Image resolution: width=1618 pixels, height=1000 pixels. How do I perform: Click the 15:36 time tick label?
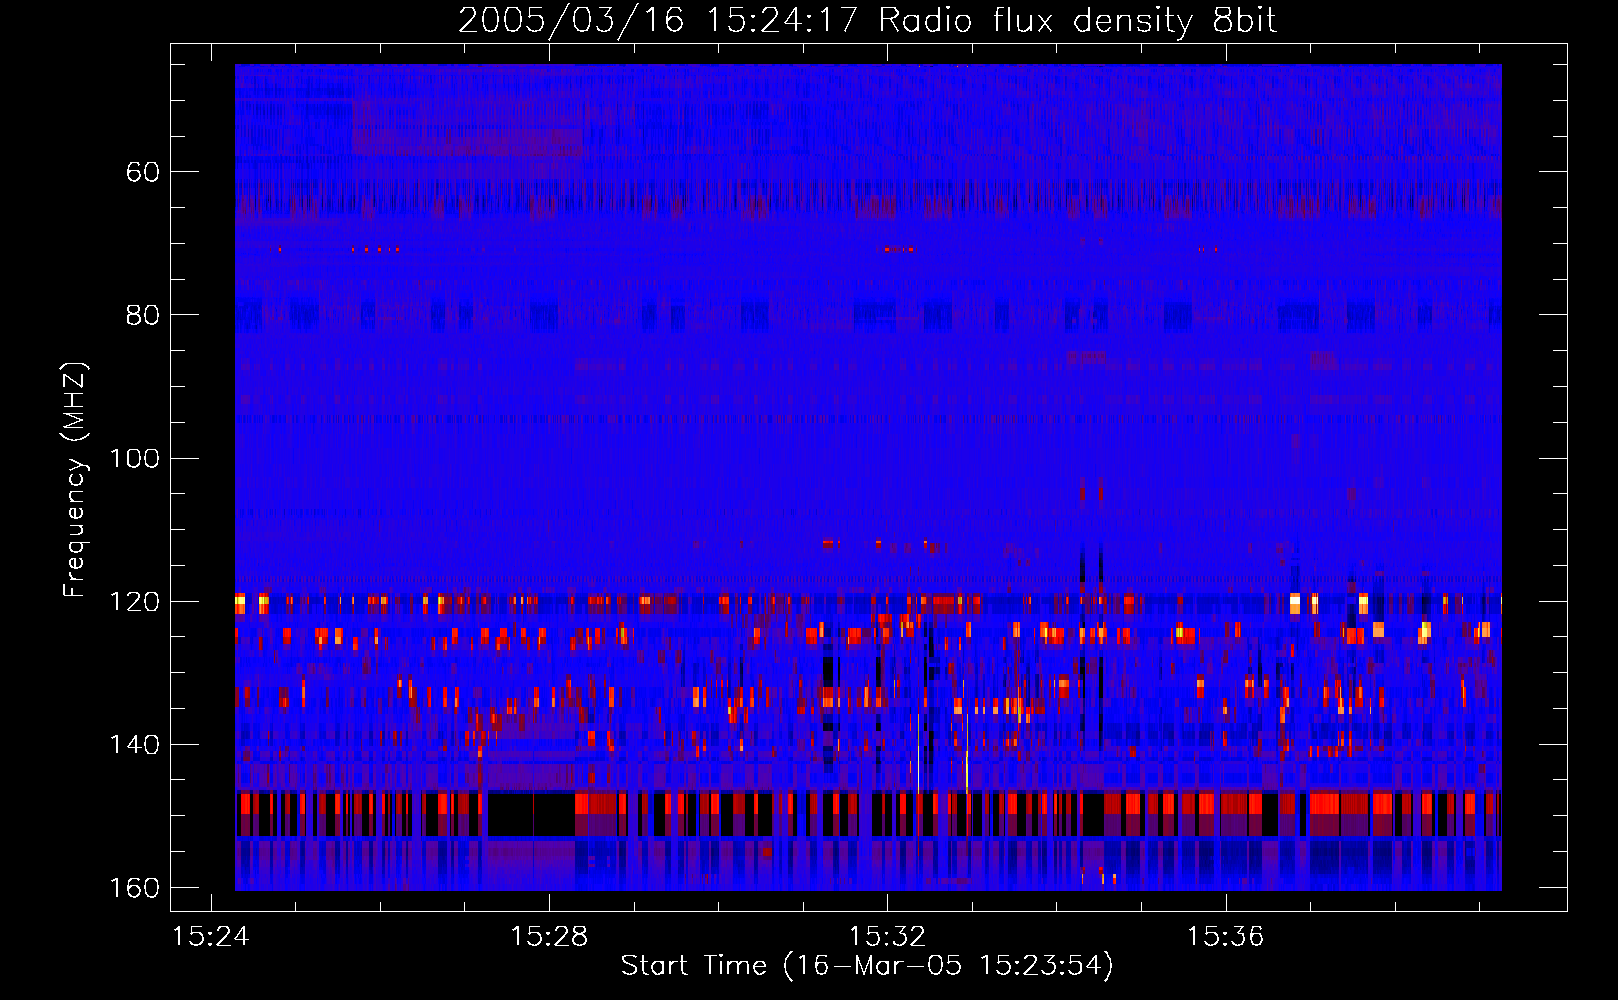[x=1225, y=937]
